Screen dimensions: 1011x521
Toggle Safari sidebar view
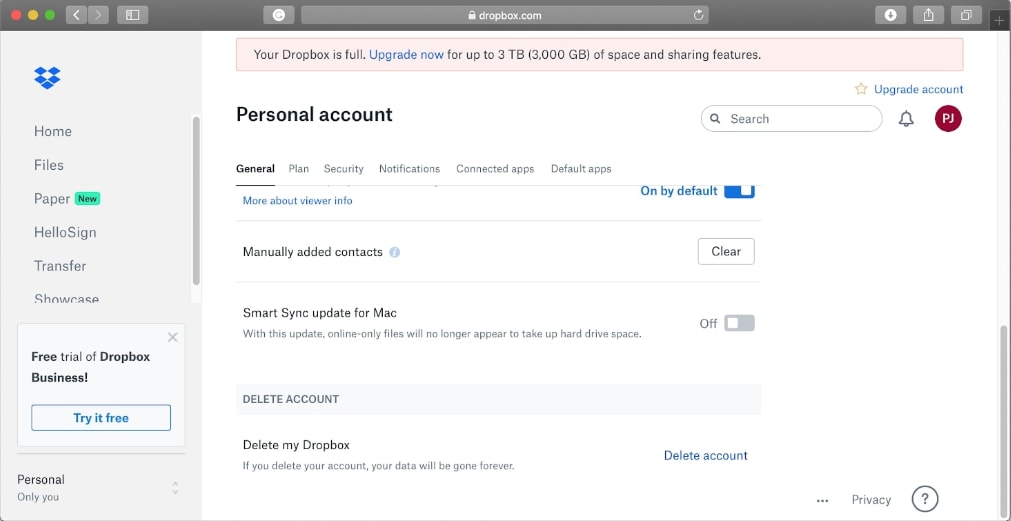tap(132, 15)
